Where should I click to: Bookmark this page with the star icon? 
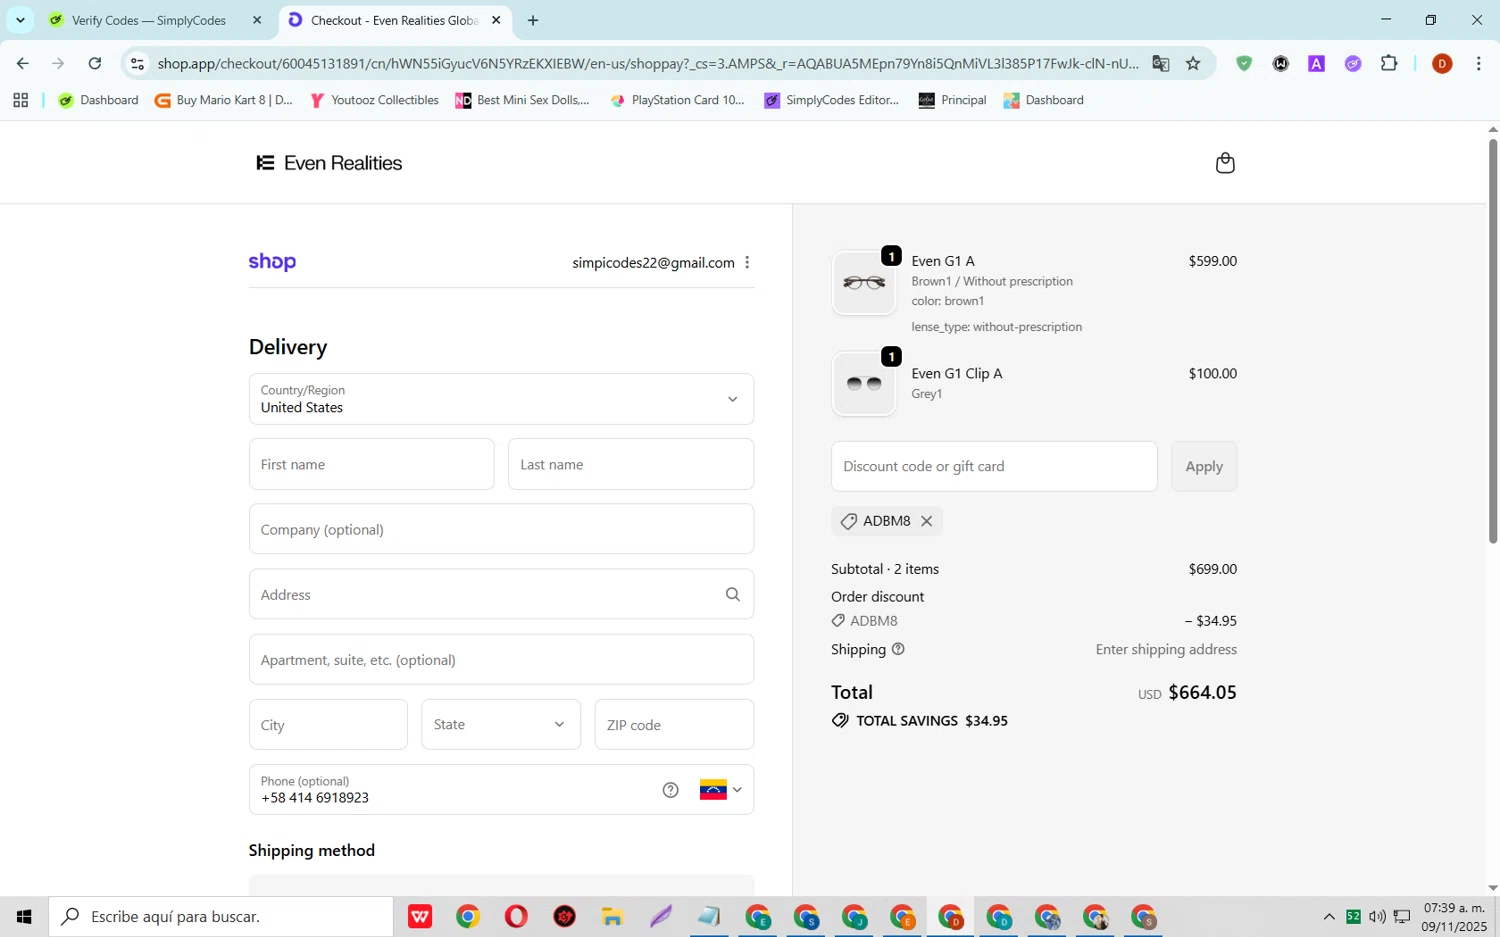1193,63
